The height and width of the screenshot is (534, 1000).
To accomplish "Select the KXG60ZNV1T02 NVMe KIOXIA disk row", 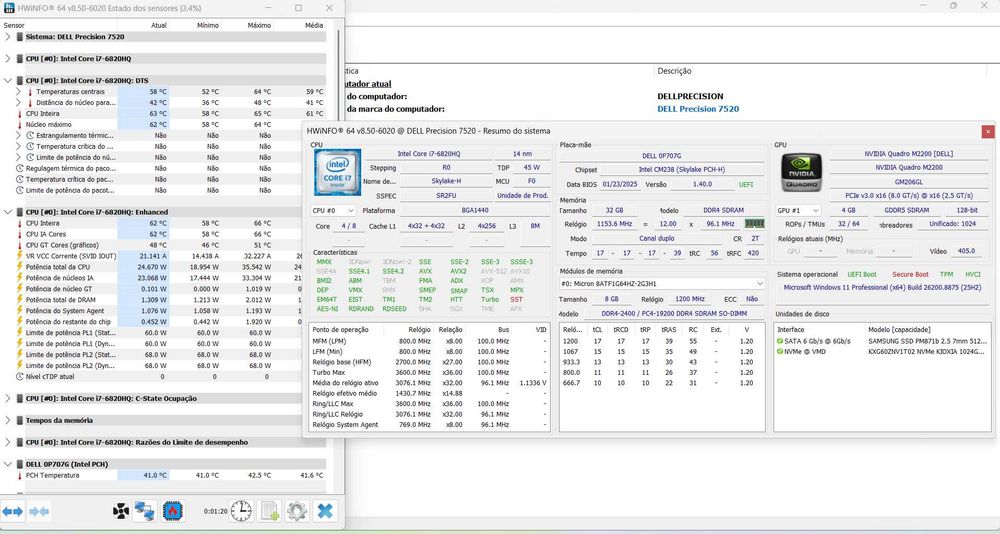I will pos(883,352).
